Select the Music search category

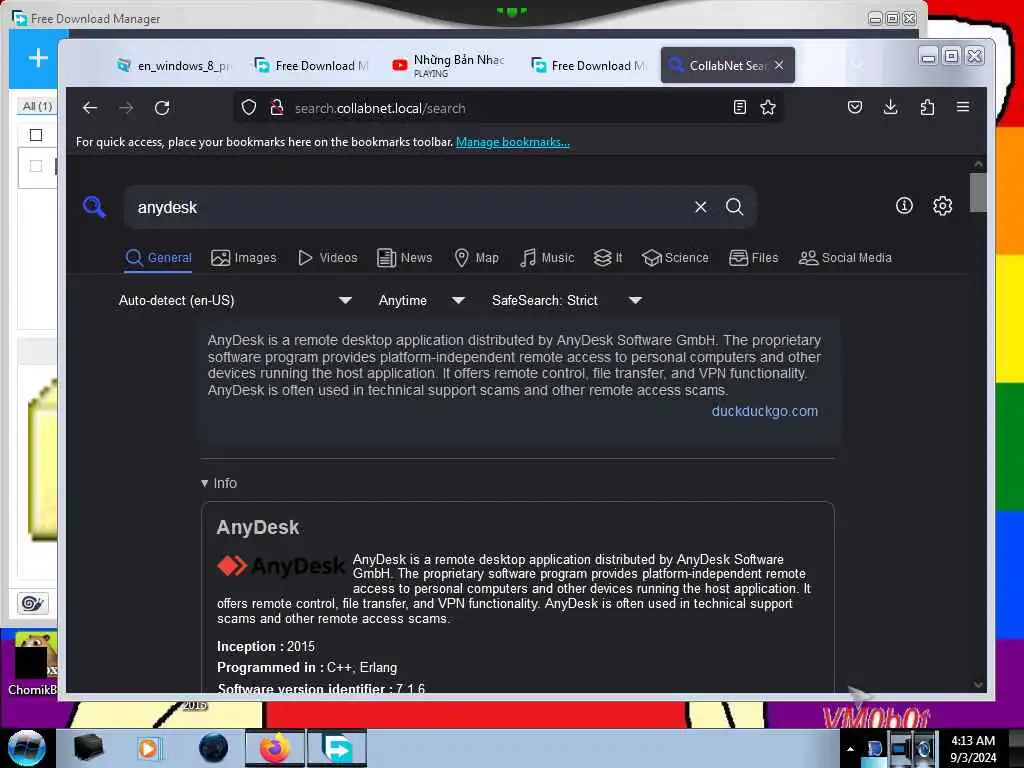(547, 258)
